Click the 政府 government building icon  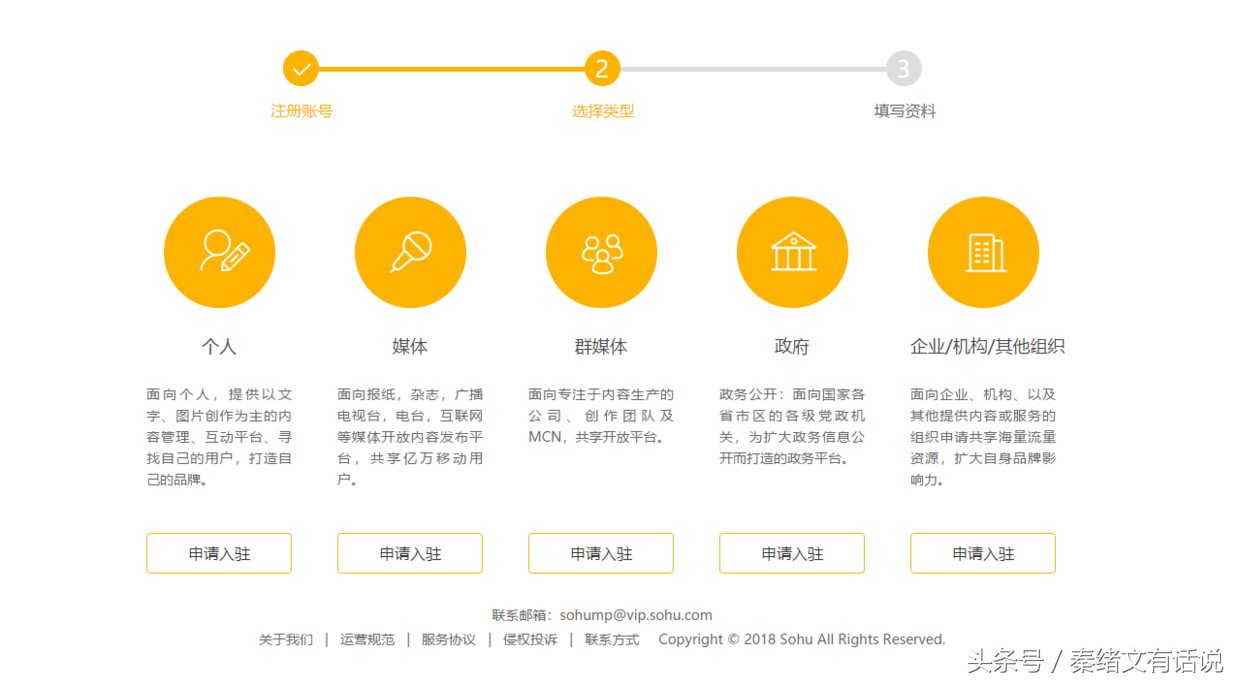[792, 252]
